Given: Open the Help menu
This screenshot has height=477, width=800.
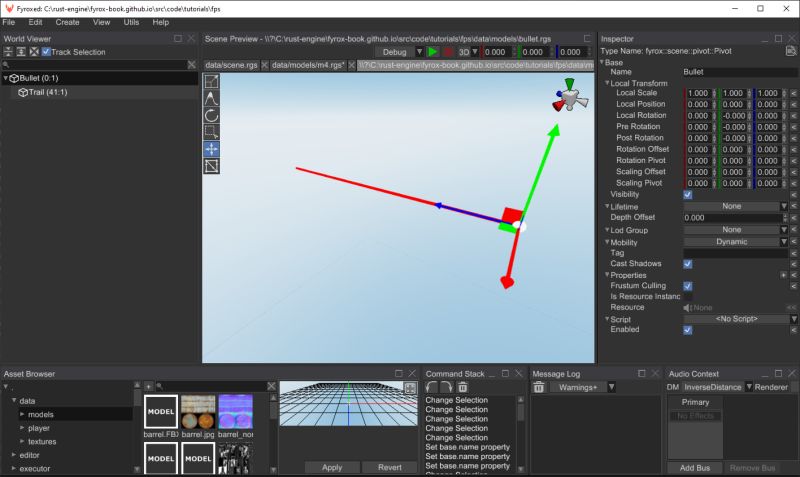Looking at the screenshot, I should [x=160, y=22].
